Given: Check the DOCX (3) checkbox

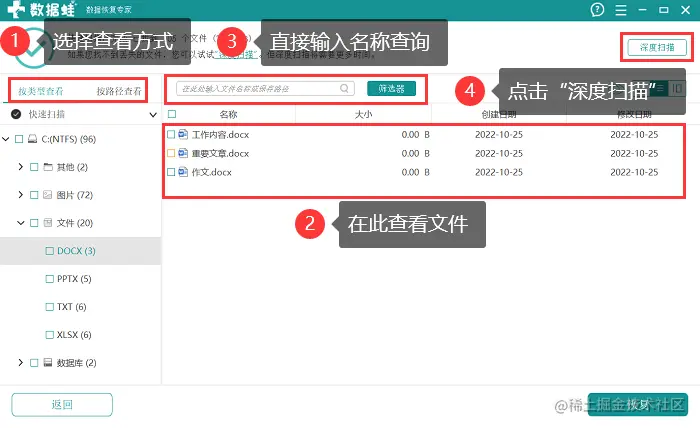Looking at the screenshot, I should 50,251.
